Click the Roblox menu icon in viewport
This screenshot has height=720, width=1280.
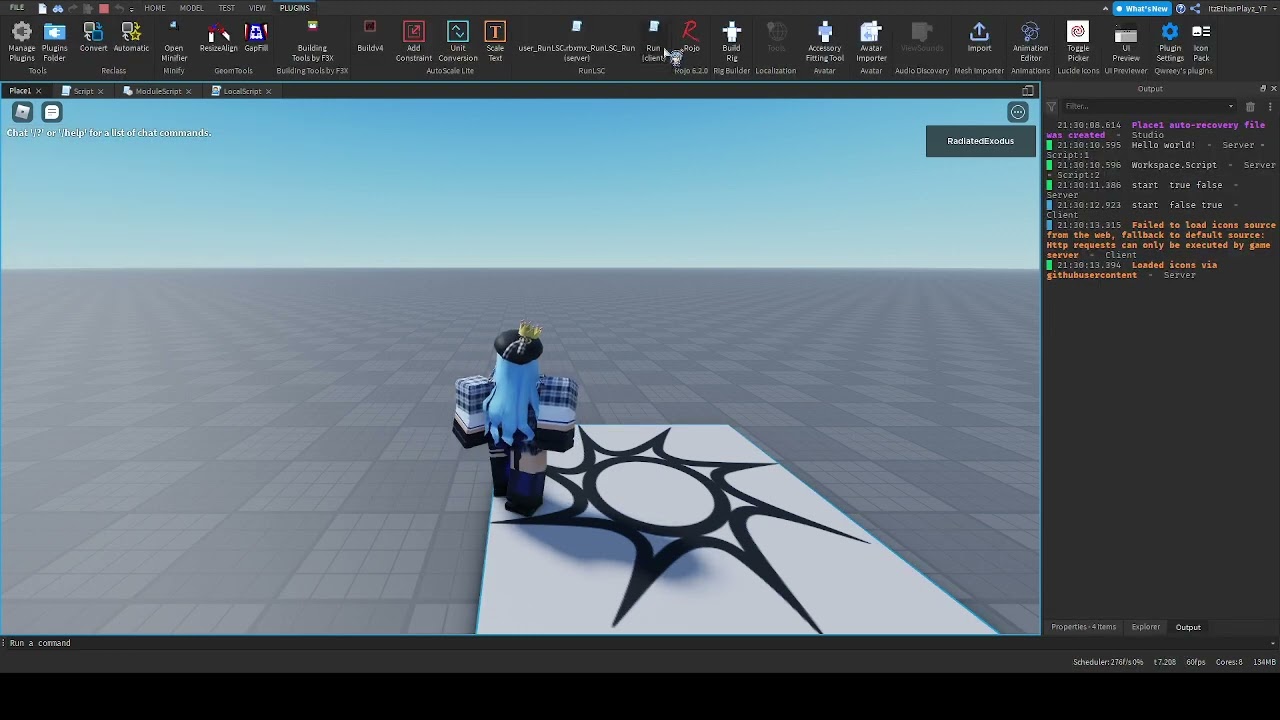click(x=22, y=112)
